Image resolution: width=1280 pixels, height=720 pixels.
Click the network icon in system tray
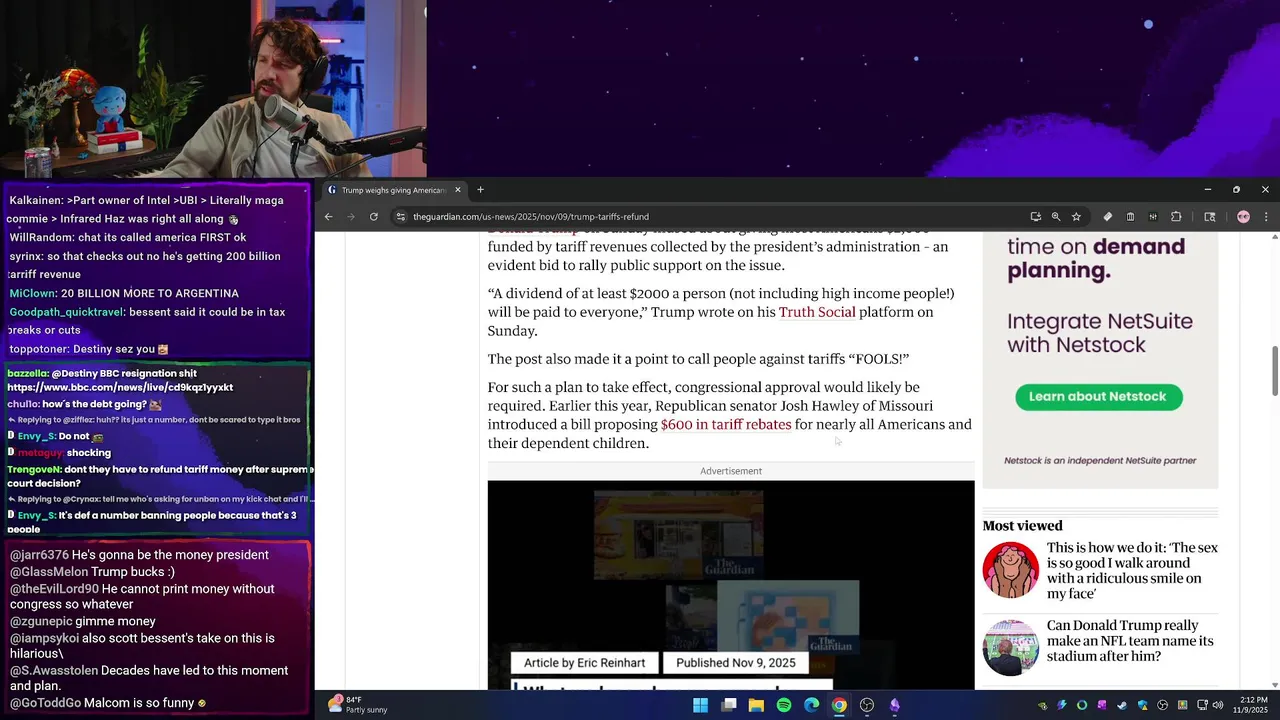click(x=1202, y=705)
